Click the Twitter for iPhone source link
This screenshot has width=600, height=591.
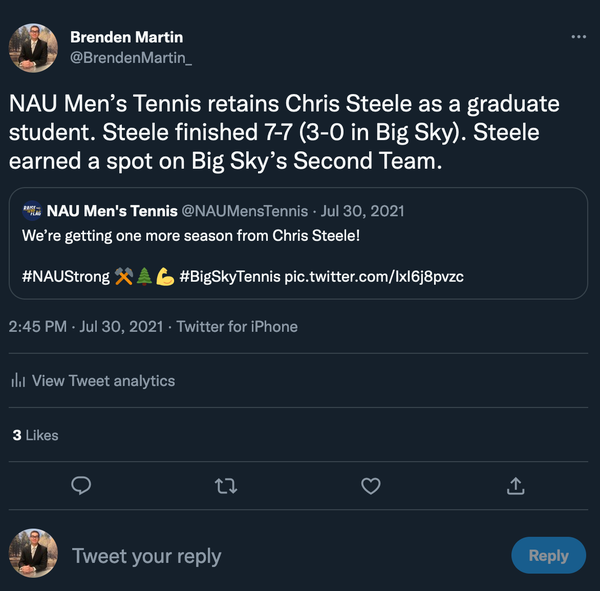237,327
